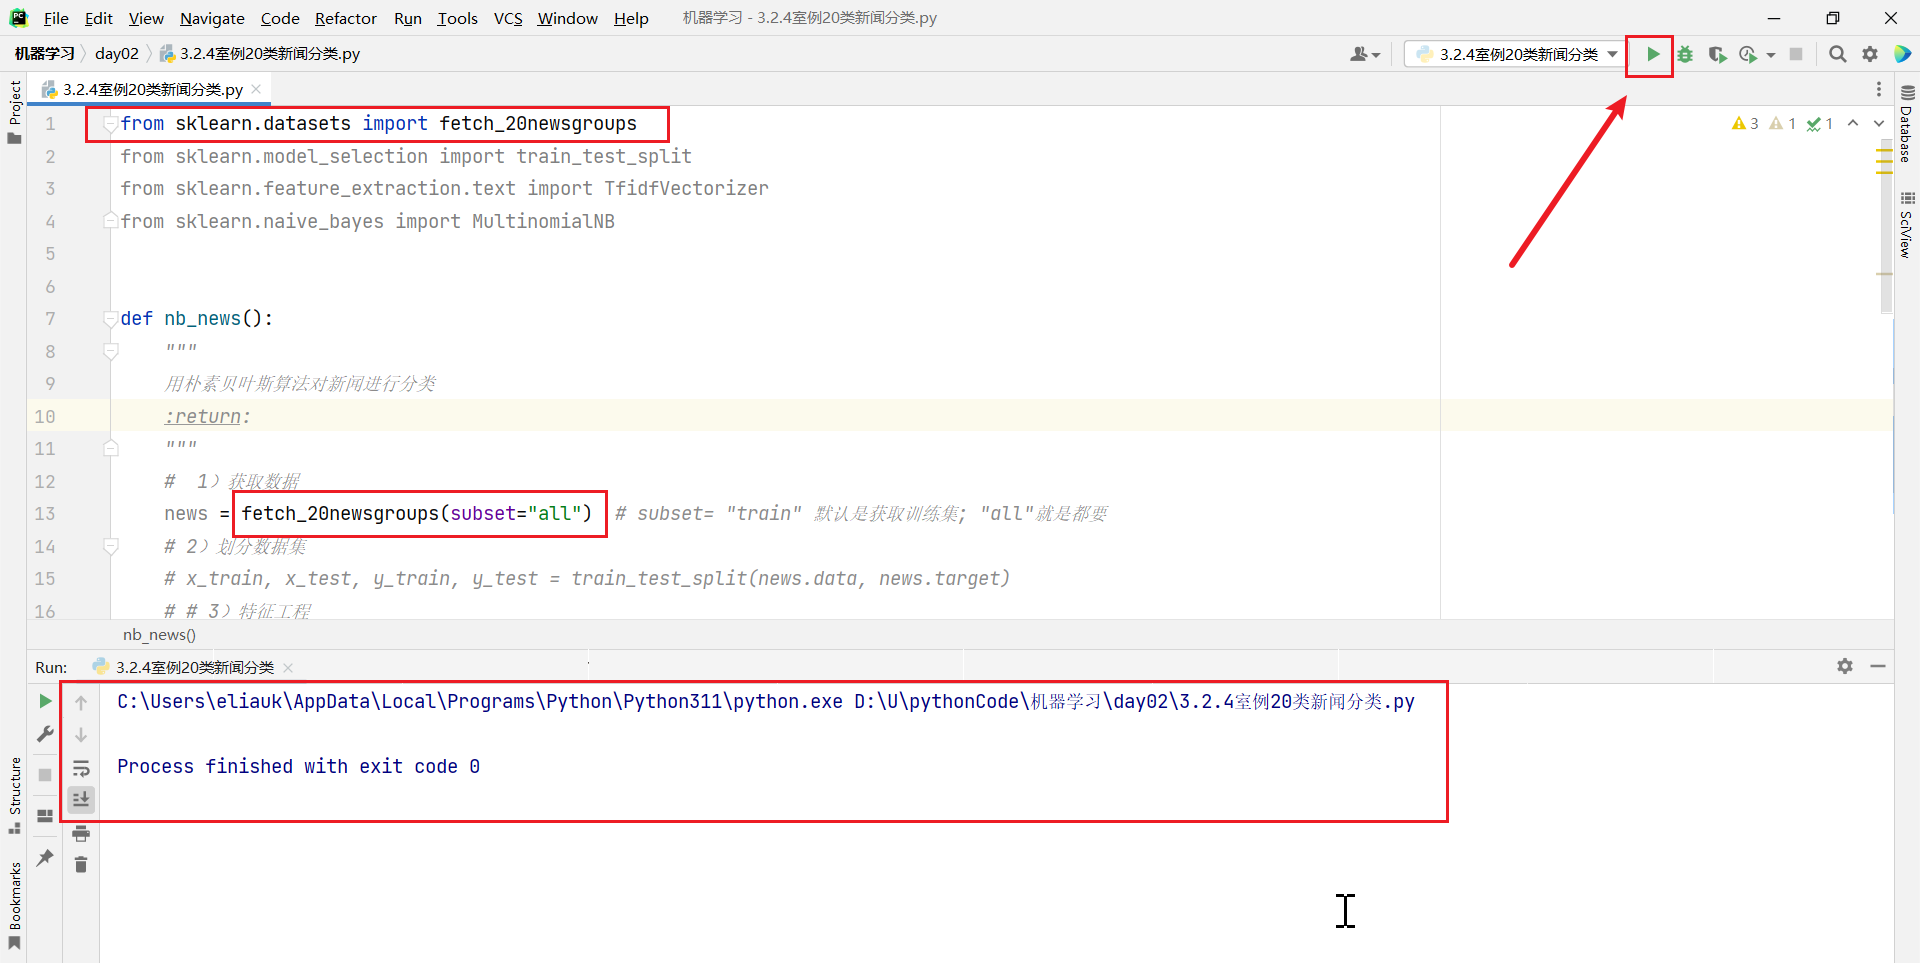Start debugging with the Debug bug icon
This screenshot has height=963, width=1920.
coord(1685,54)
